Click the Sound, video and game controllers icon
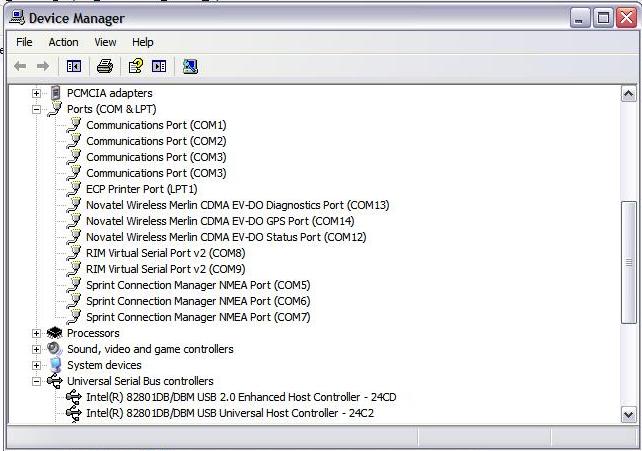Screen dimensions: 642x451 [x=54, y=349]
